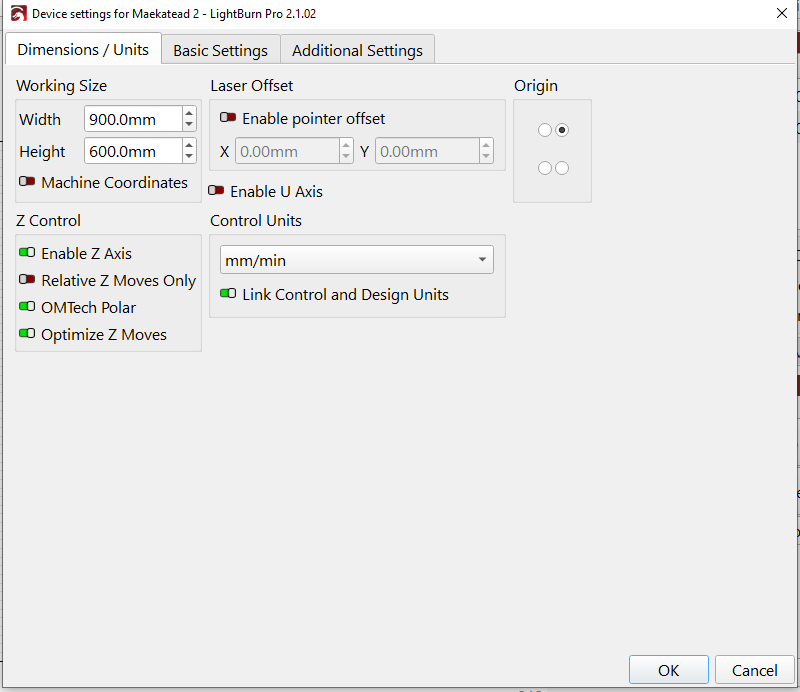Image resolution: width=800 pixels, height=692 pixels.
Task: Open the Basic Settings tab
Action: (x=220, y=51)
